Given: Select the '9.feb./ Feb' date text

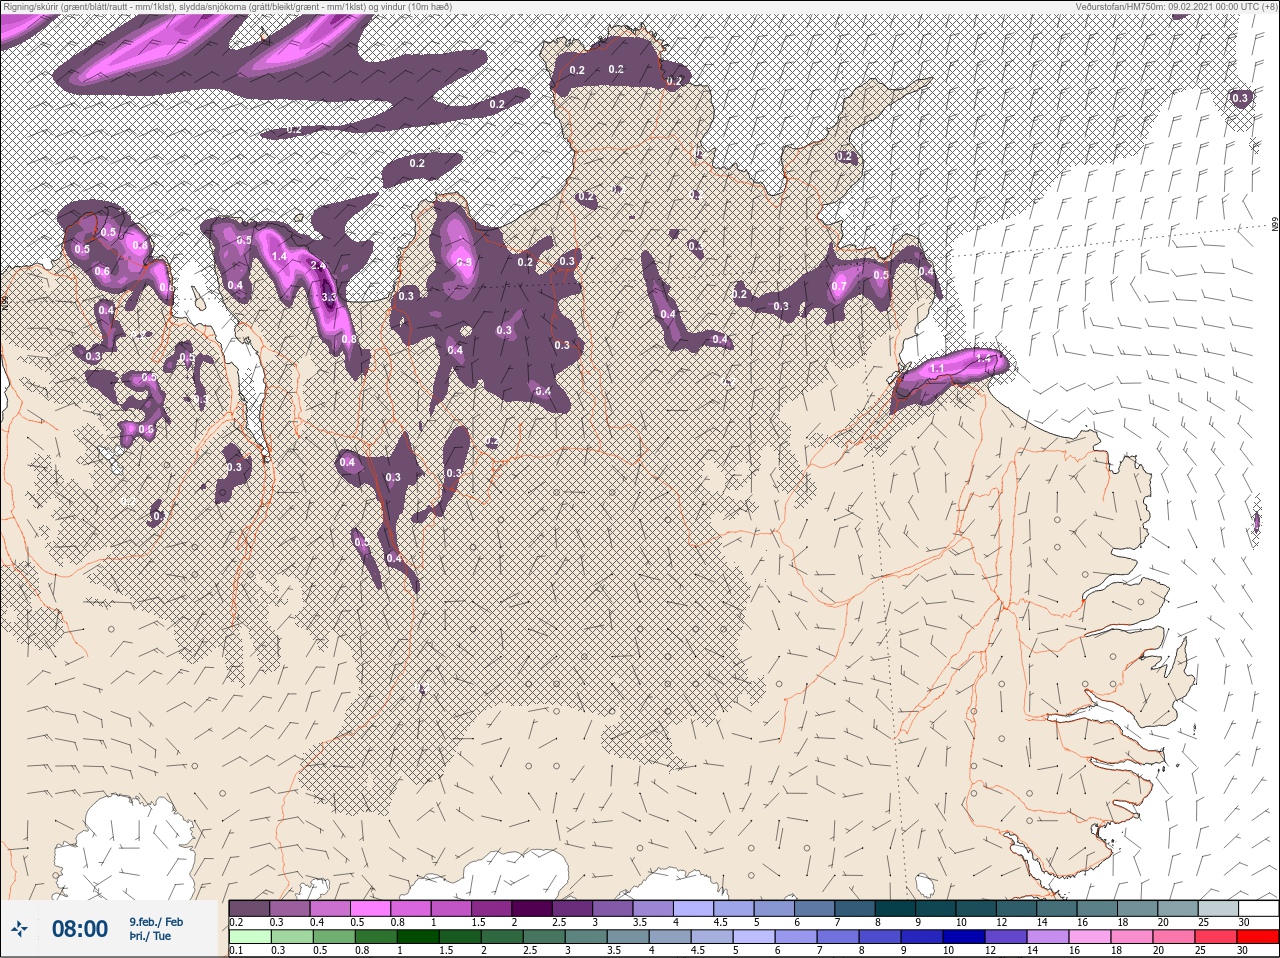Looking at the screenshot, I should [156, 922].
